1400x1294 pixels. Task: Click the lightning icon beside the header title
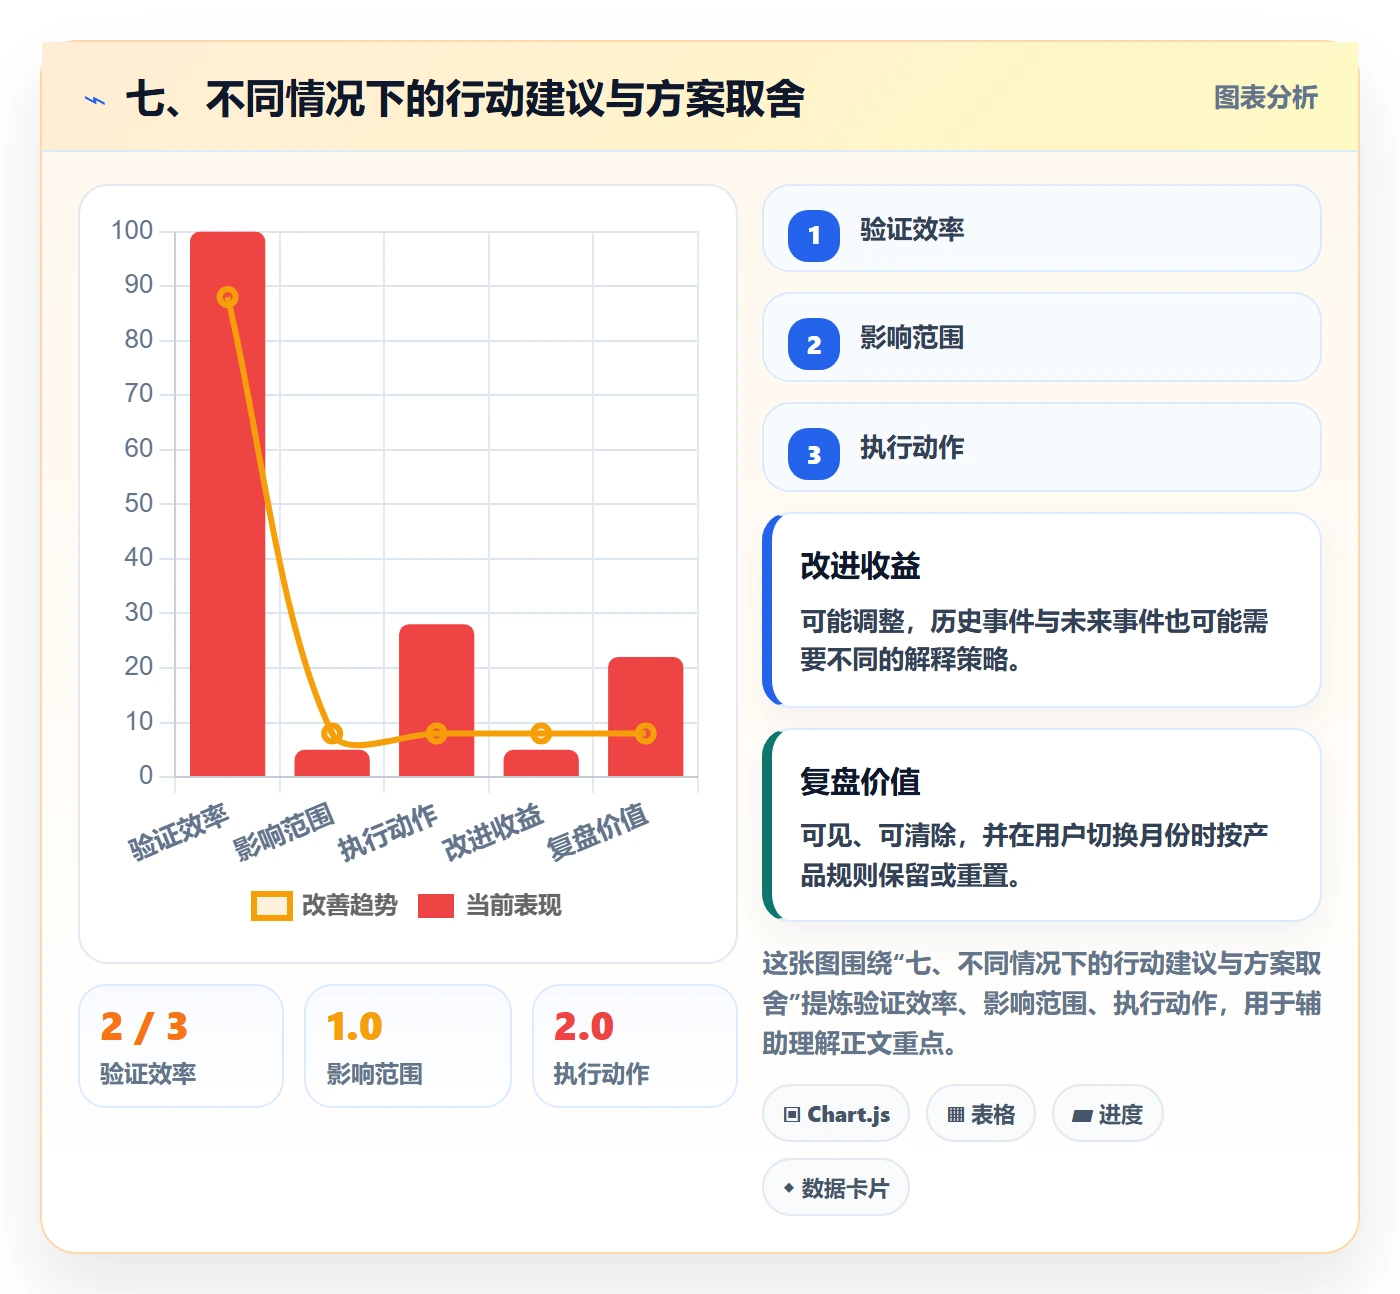pos(95,100)
